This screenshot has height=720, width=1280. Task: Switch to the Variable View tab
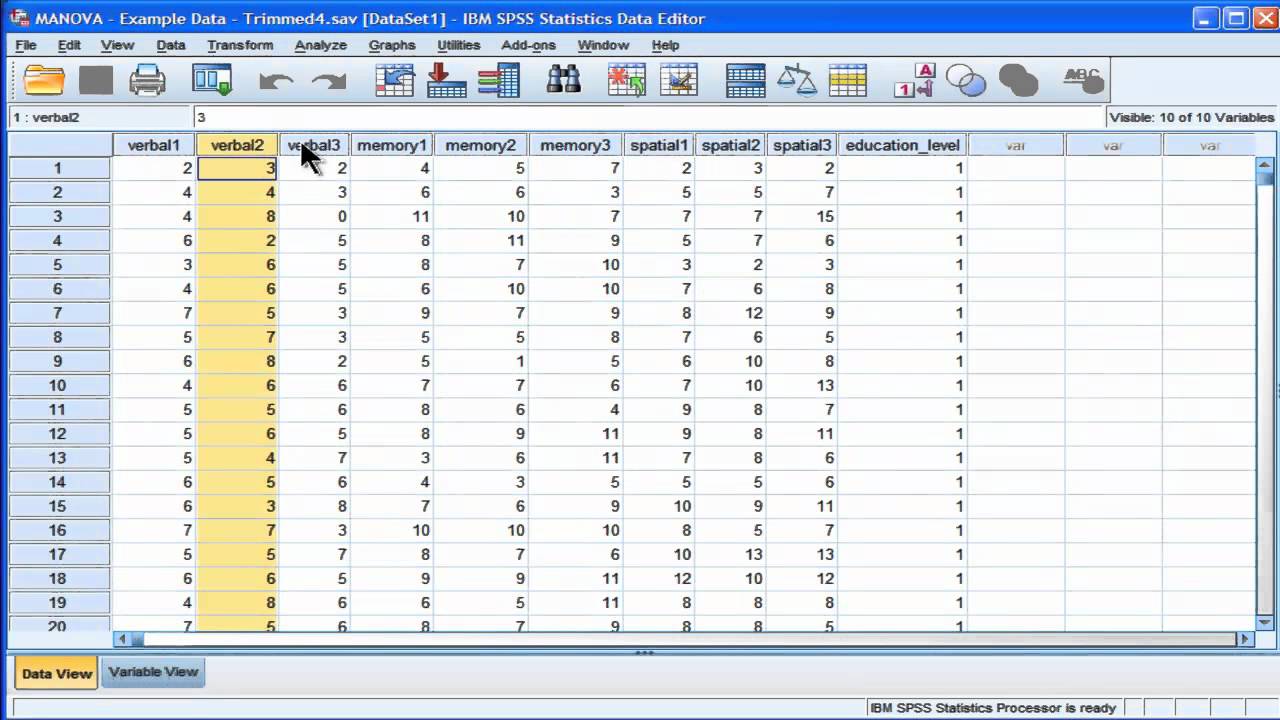point(154,672)
